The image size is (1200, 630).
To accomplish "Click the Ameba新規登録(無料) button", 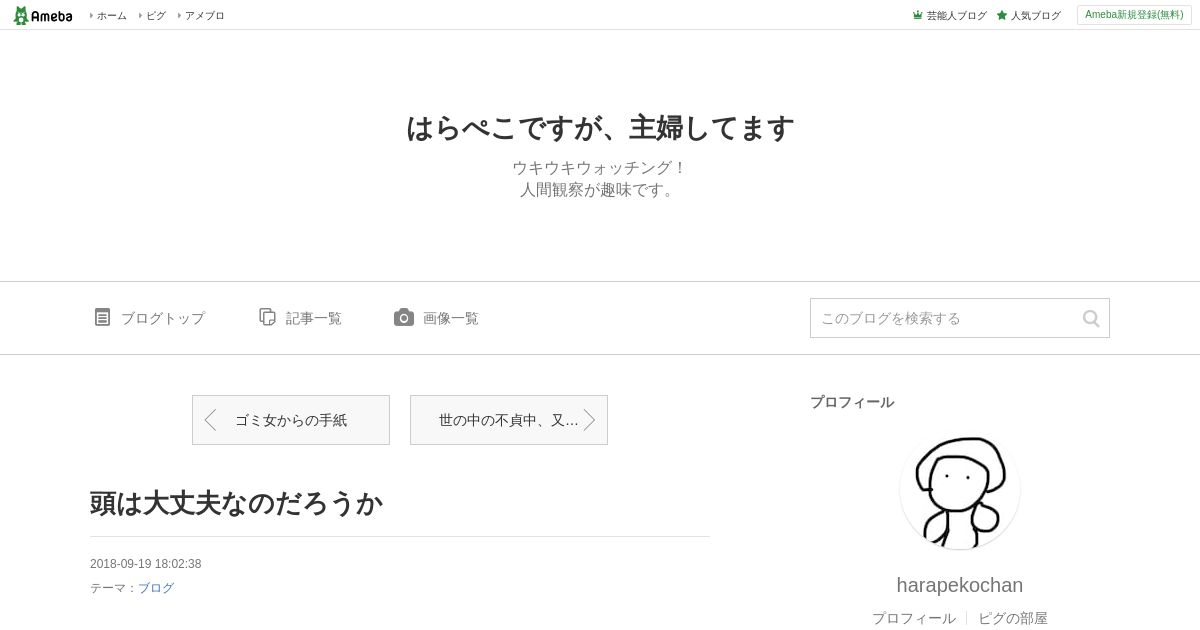I will (x=1134, y=15).
